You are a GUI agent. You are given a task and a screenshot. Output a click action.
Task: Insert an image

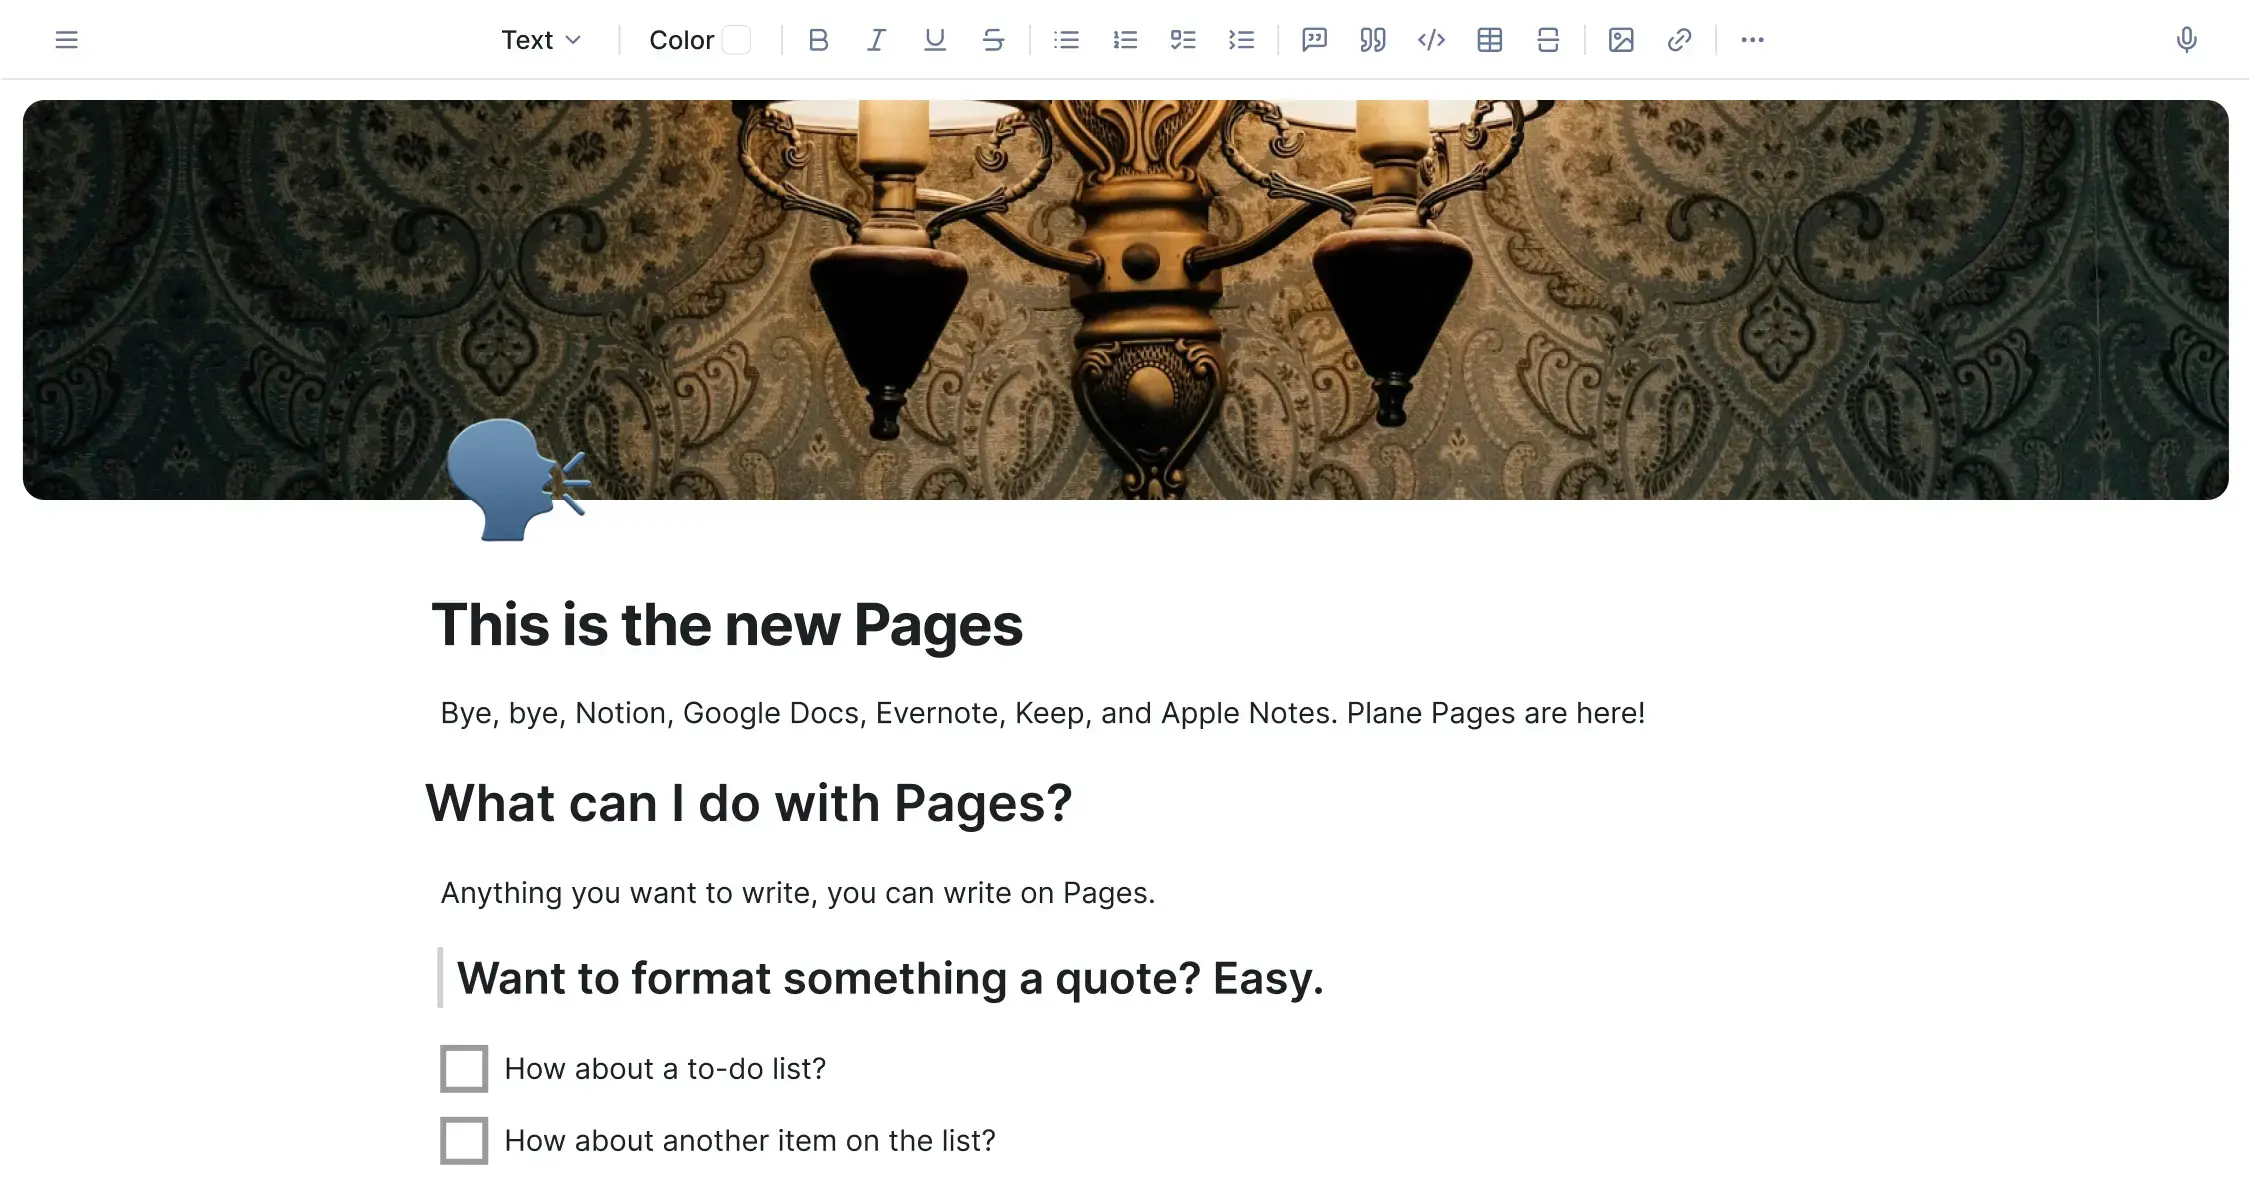point(1620,40)
